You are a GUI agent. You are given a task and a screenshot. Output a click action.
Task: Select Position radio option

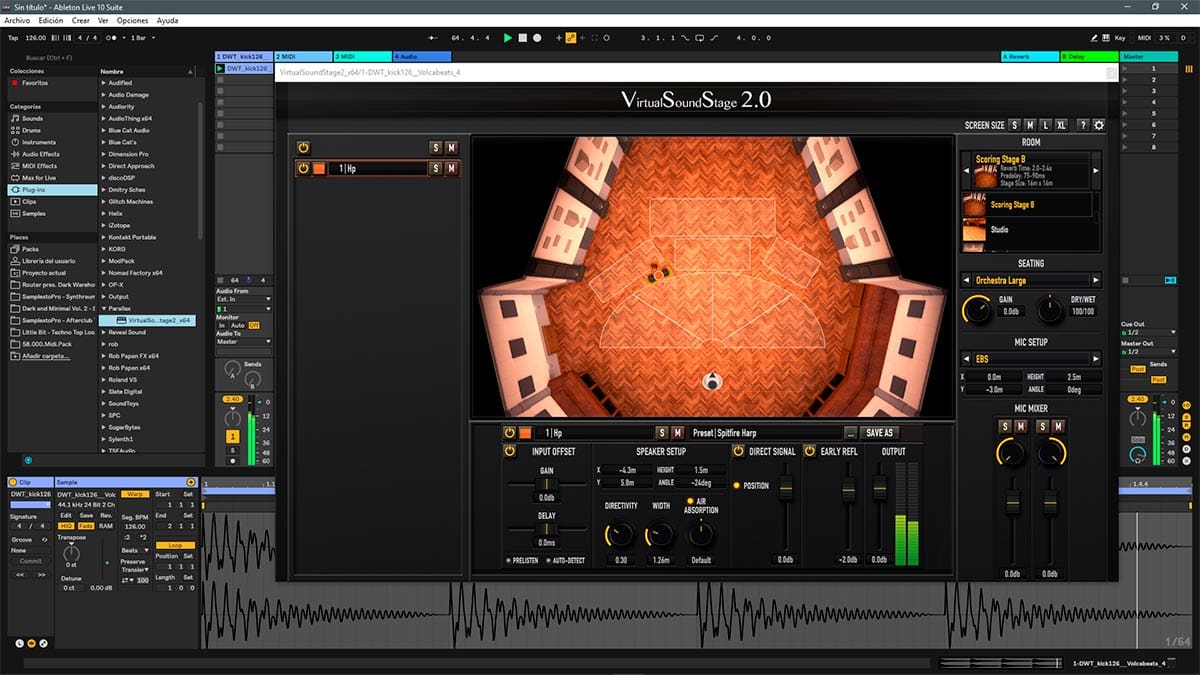pos(737,485)
